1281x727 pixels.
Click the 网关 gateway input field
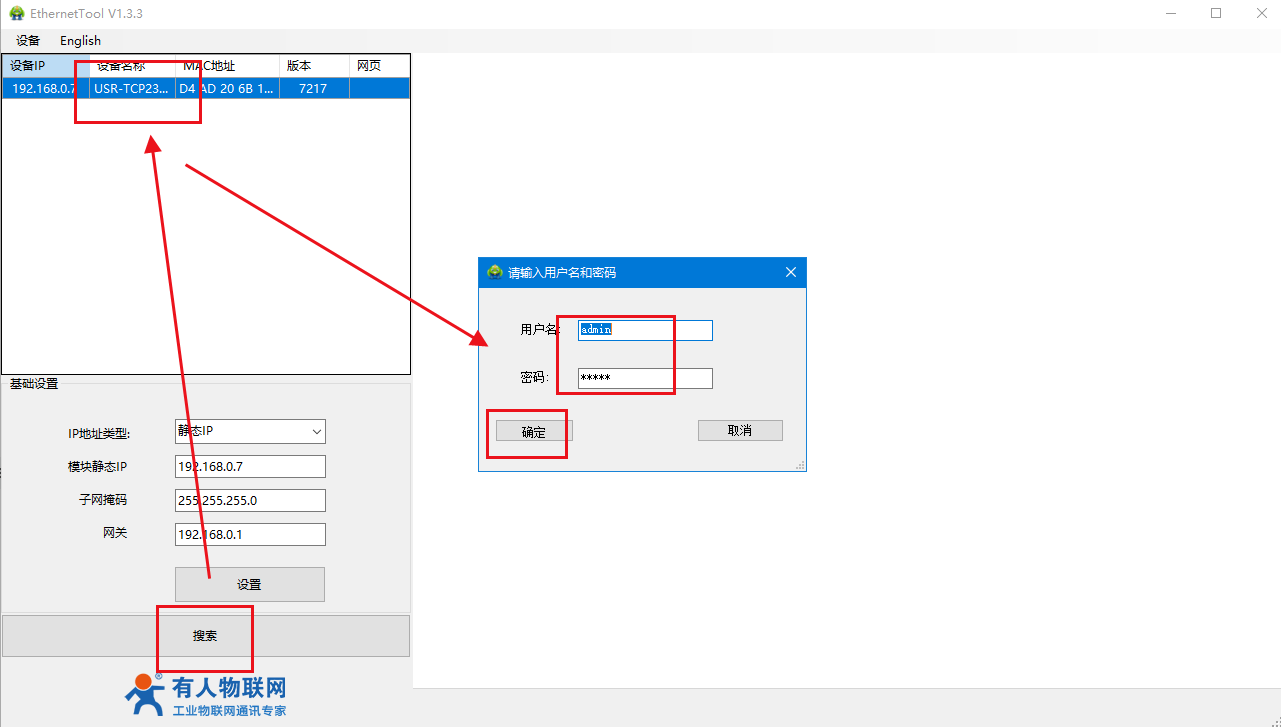[250, 534]
